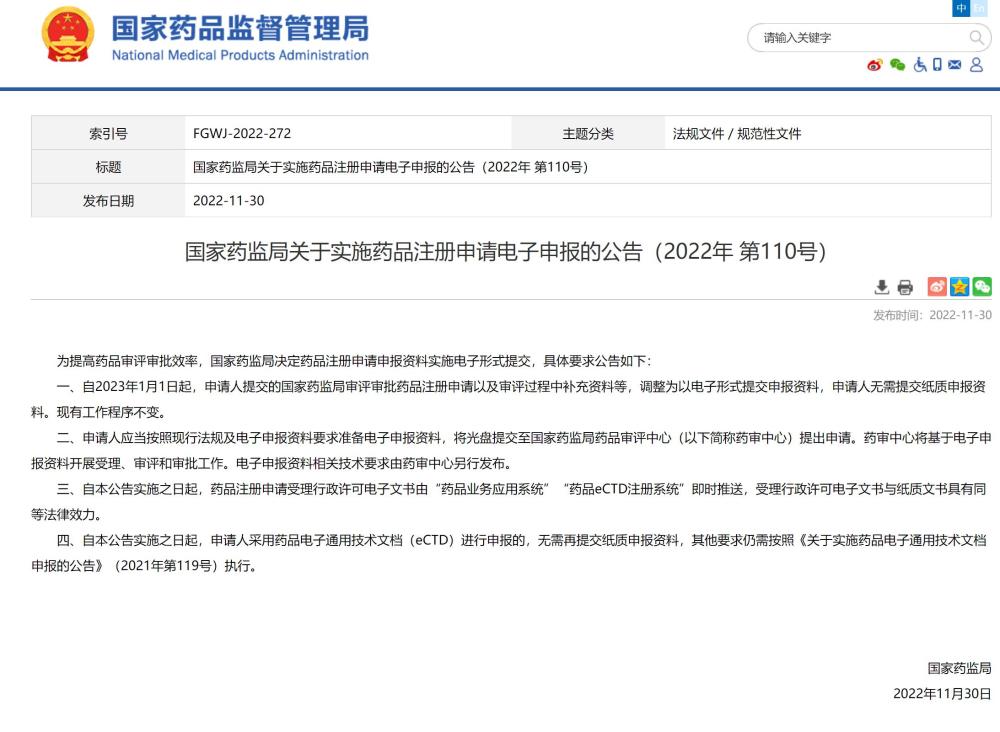Select index number FGWJ-2022-272
The image size is (1000, 732).
click(242, 133)
